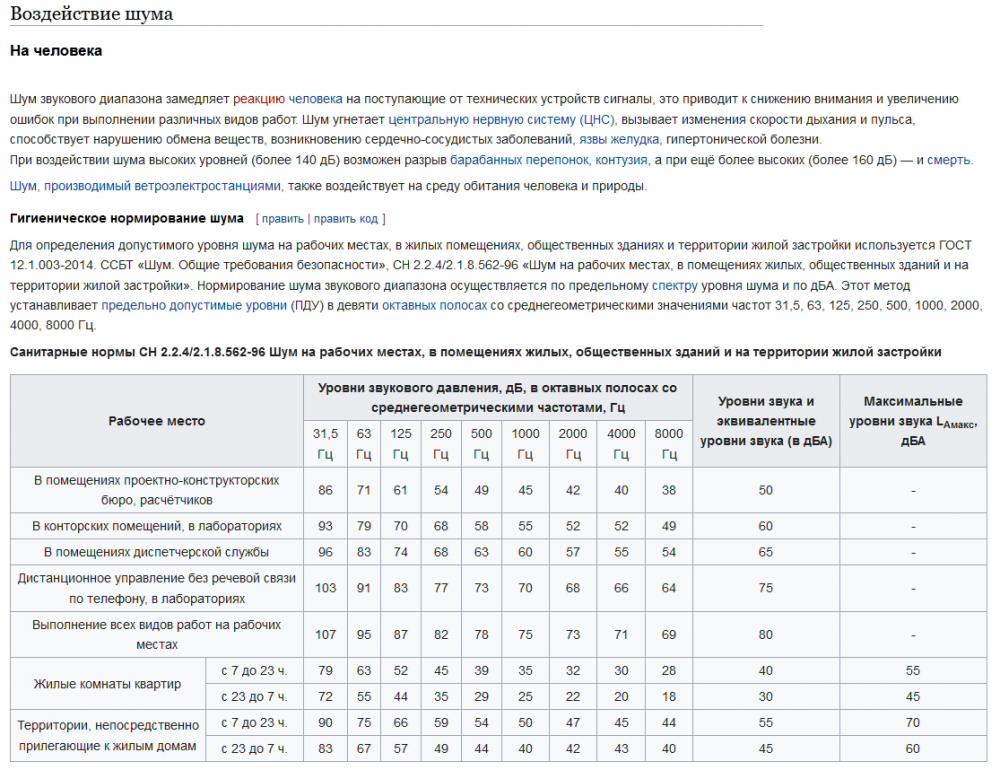The height and width of the screenshot is (770, 1000).
Task: Follow the 'контузия' link
Action: tap(622, 159)
